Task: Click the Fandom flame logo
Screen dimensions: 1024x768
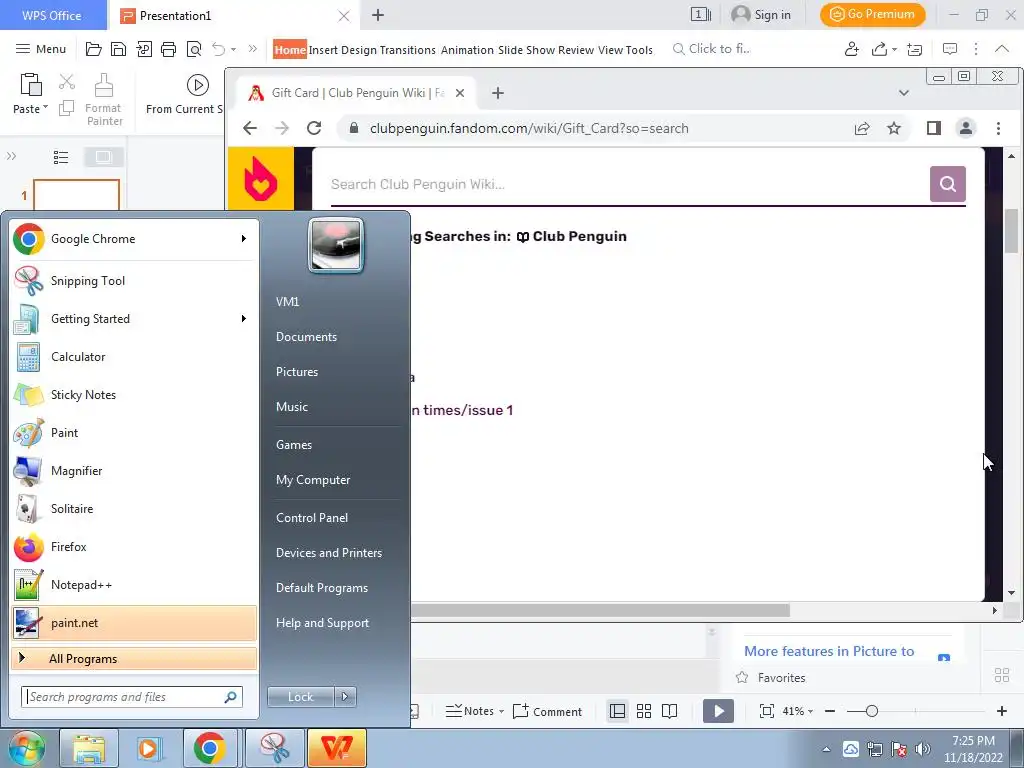Action: coord(261,179)
